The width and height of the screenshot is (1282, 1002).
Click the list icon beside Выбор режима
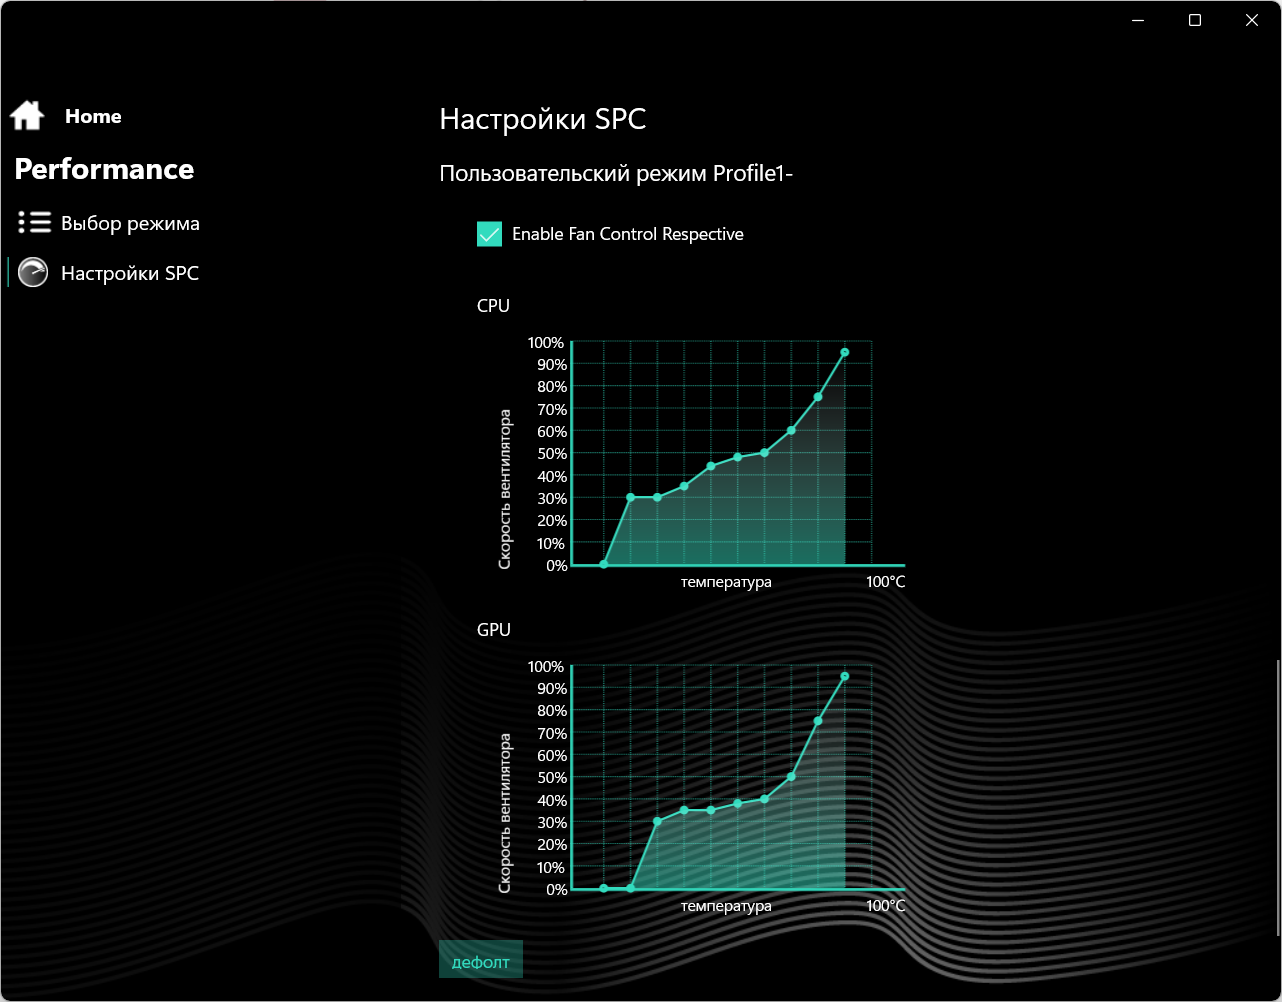click(x=34, y=222)
